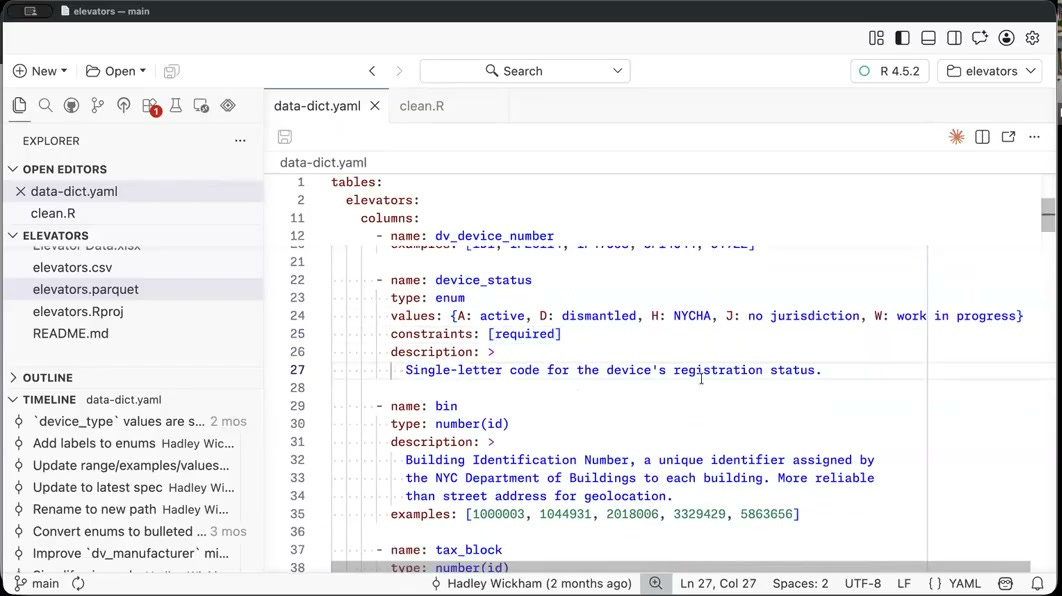1062x596 pixels.
Task: Open Explorer panel ellipsis menu
Action: 240,141
